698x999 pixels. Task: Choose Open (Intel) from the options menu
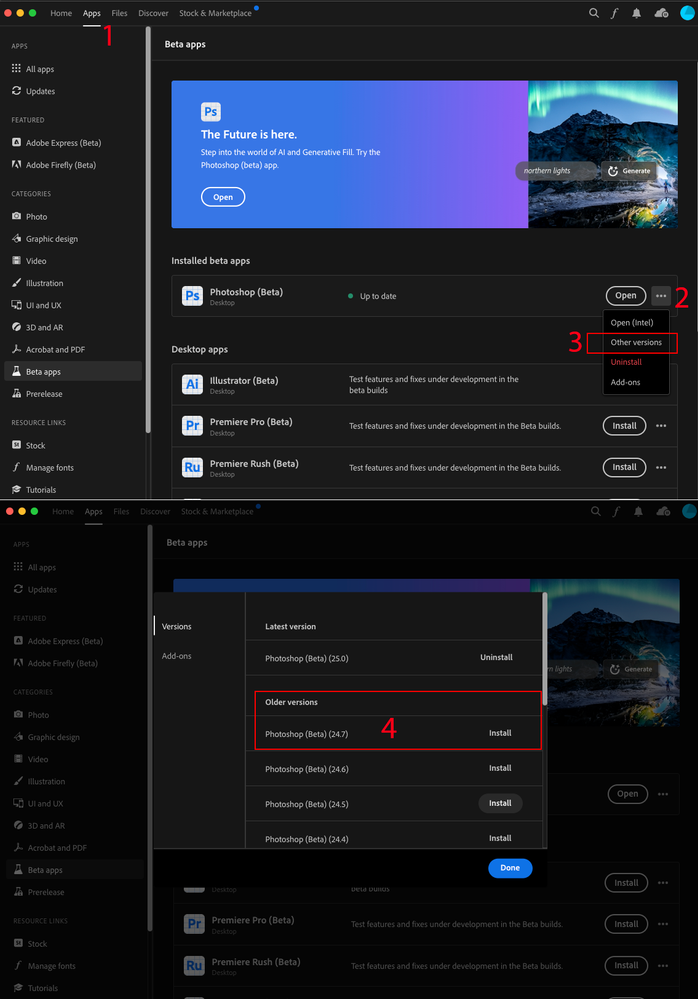pyautogui.click(x=632, y=322)
